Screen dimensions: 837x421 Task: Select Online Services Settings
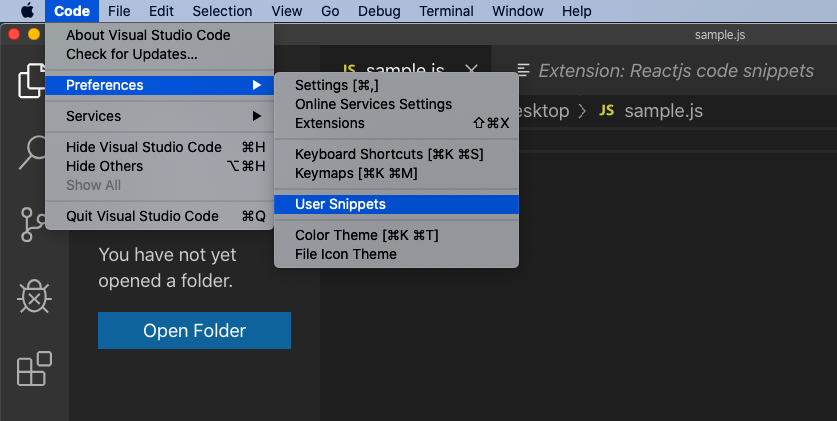click(396, 104)
